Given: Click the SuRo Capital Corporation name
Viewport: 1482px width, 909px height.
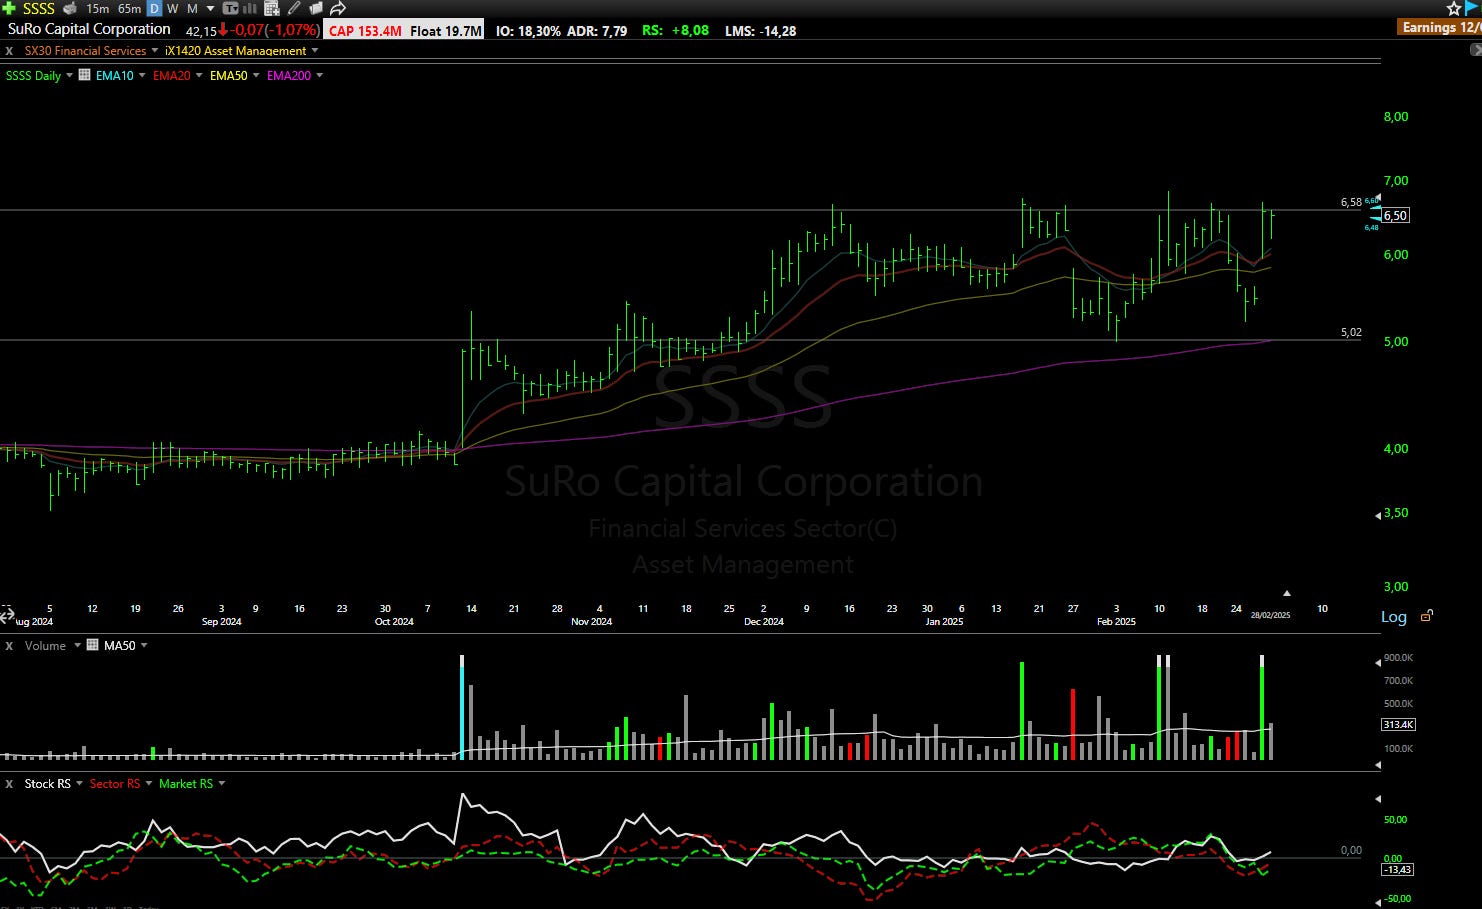Looking at the screenshot, I should coord(89,29).
